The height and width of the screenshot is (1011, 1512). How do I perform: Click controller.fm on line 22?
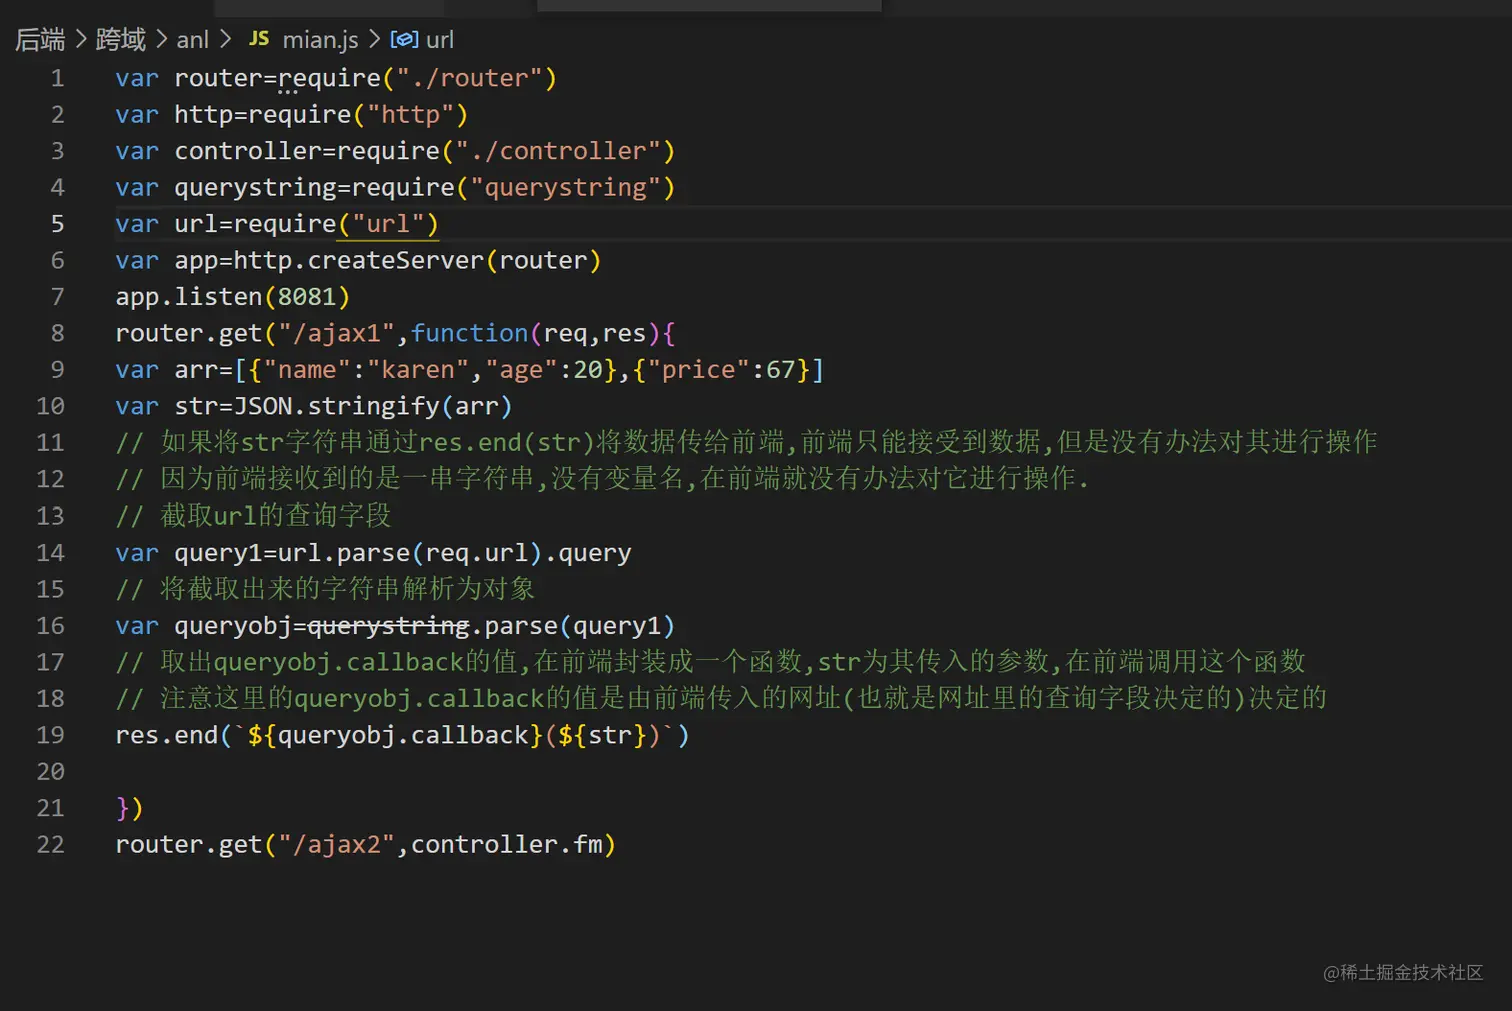click(x=507, y=845)
